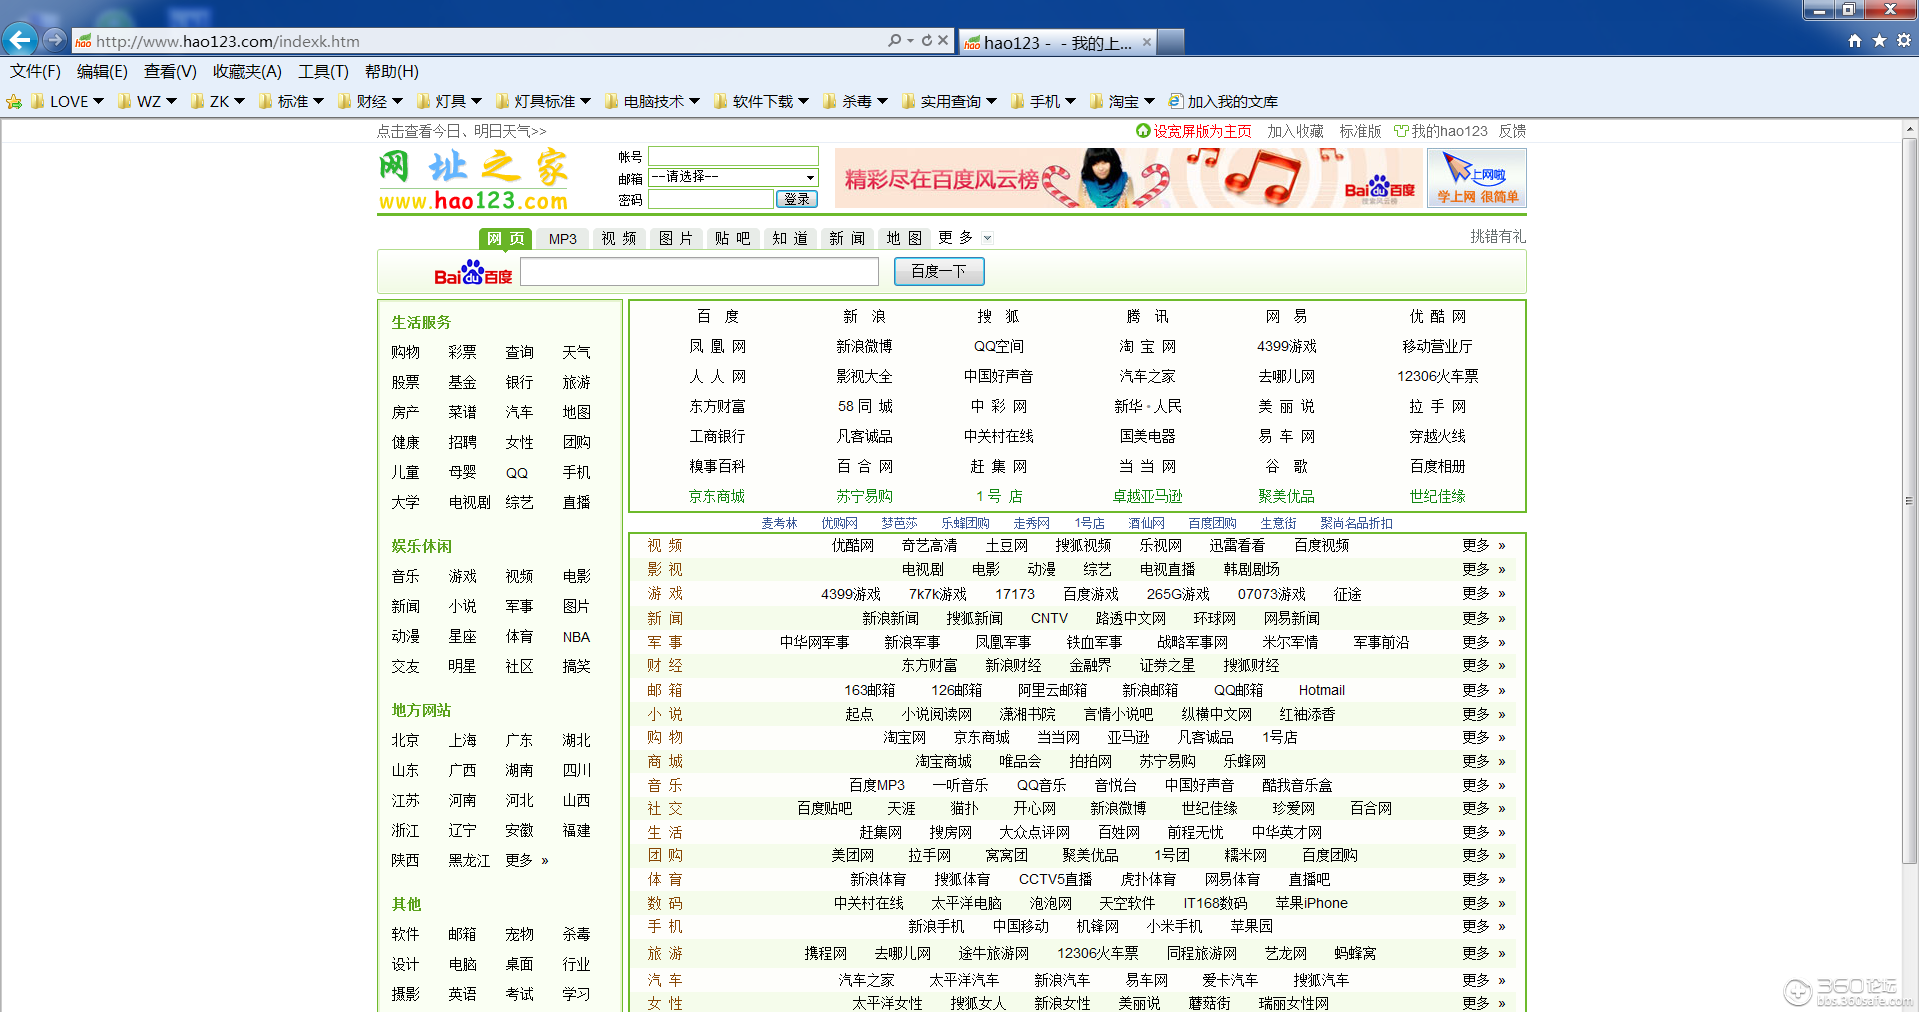The width and height of the screenshot is (1919, 1012).
Task: Open the 京东商城 link in the green shopping row
Action: tap(716, 496)
